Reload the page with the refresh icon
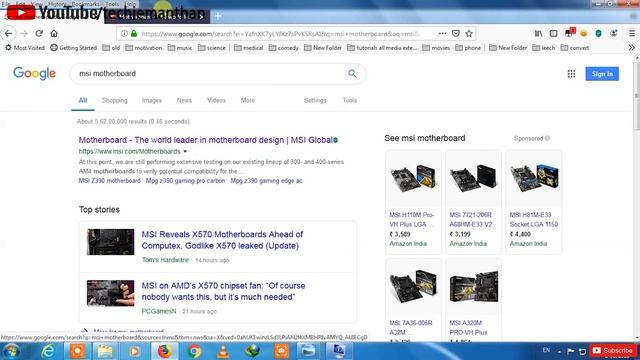 39,33
